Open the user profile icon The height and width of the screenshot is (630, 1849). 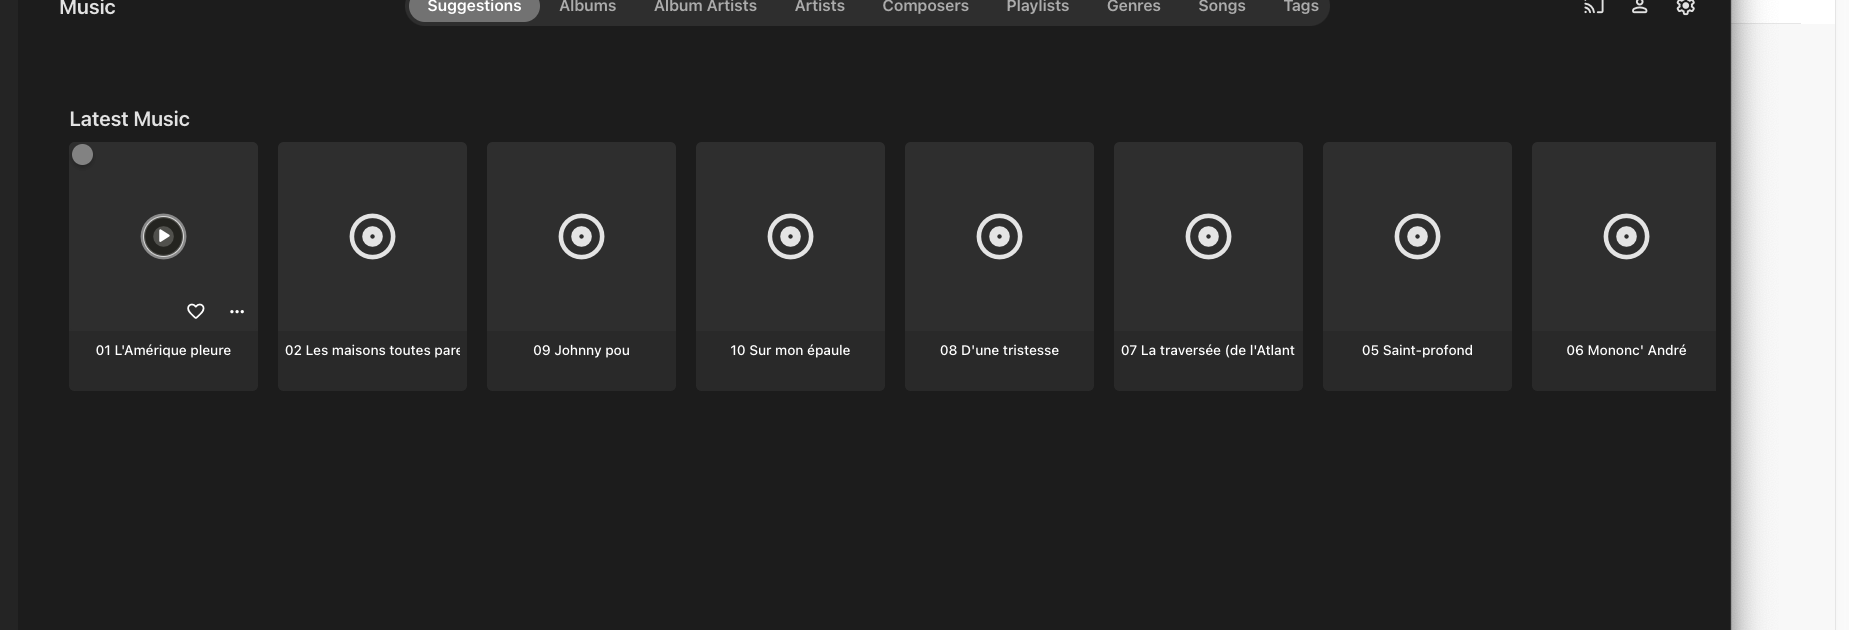[x=1639, y=7]
